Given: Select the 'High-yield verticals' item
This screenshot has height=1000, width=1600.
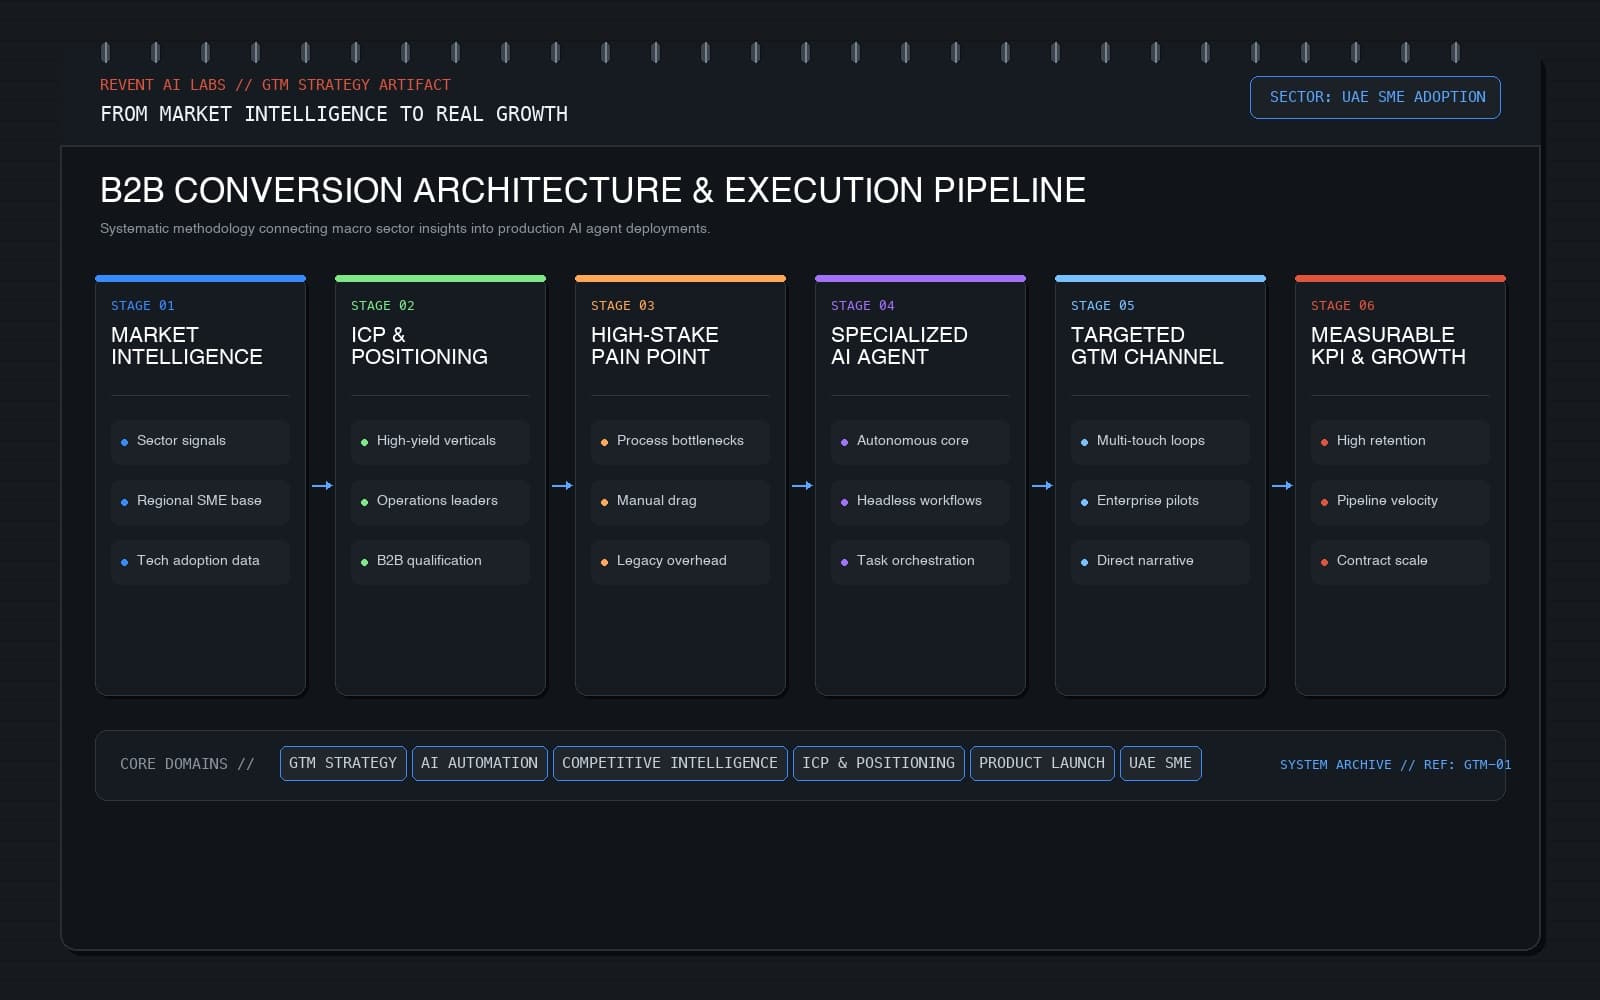Looking at the screenshot, I should tap(440, 441).
